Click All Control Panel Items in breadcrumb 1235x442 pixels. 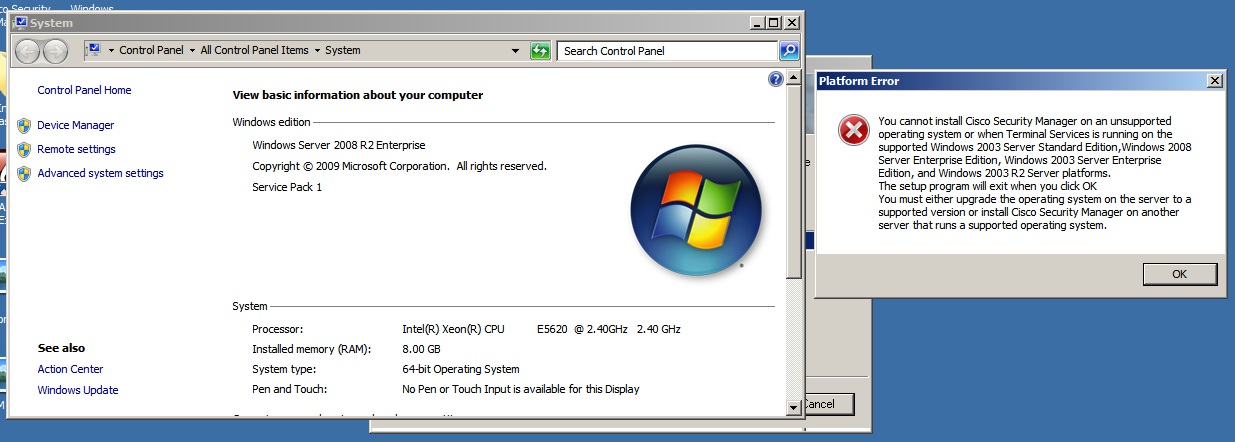pyautogui.click(x=255, y=50)
